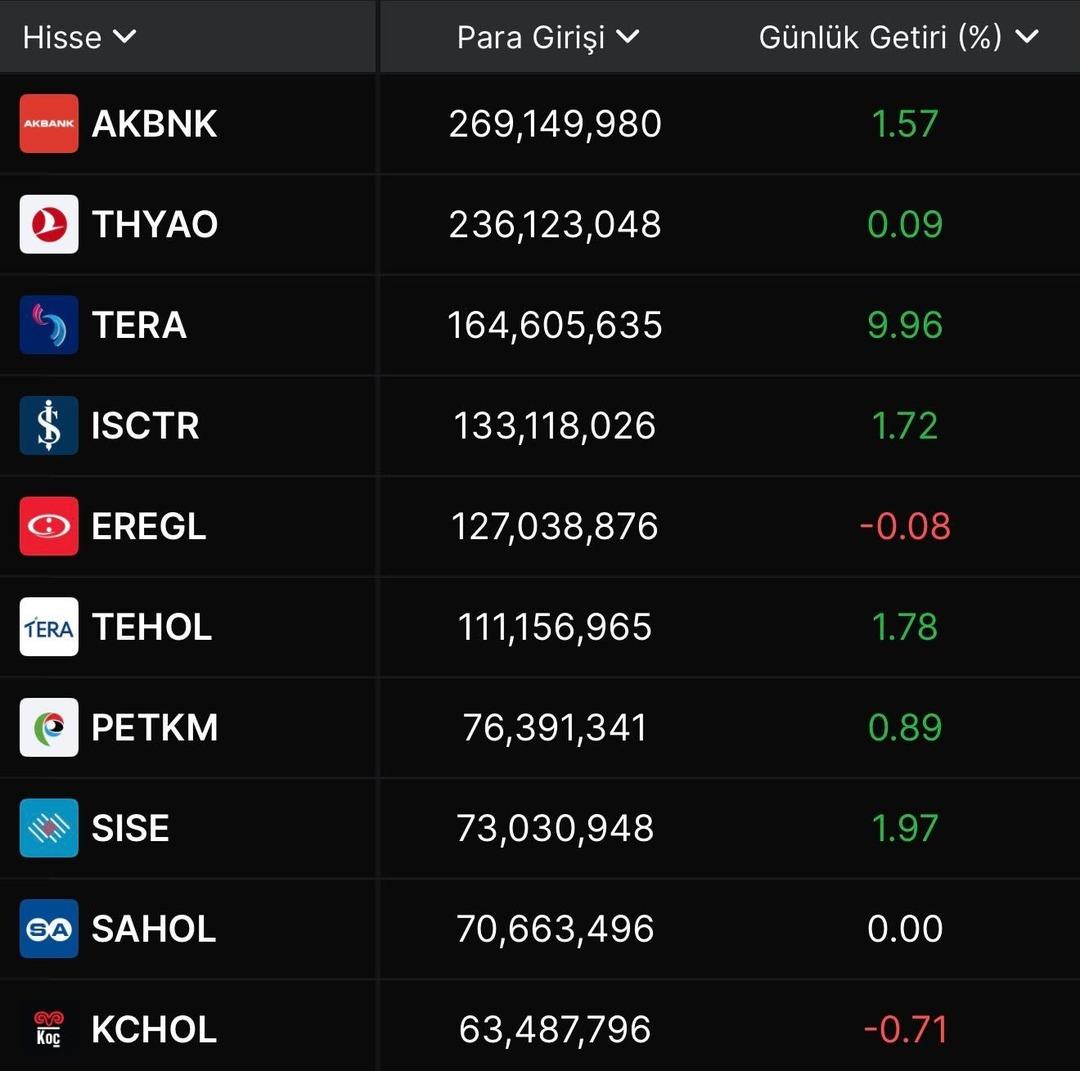Click the THYAO Turkish Airlines logo

click(x=49, y=224)
